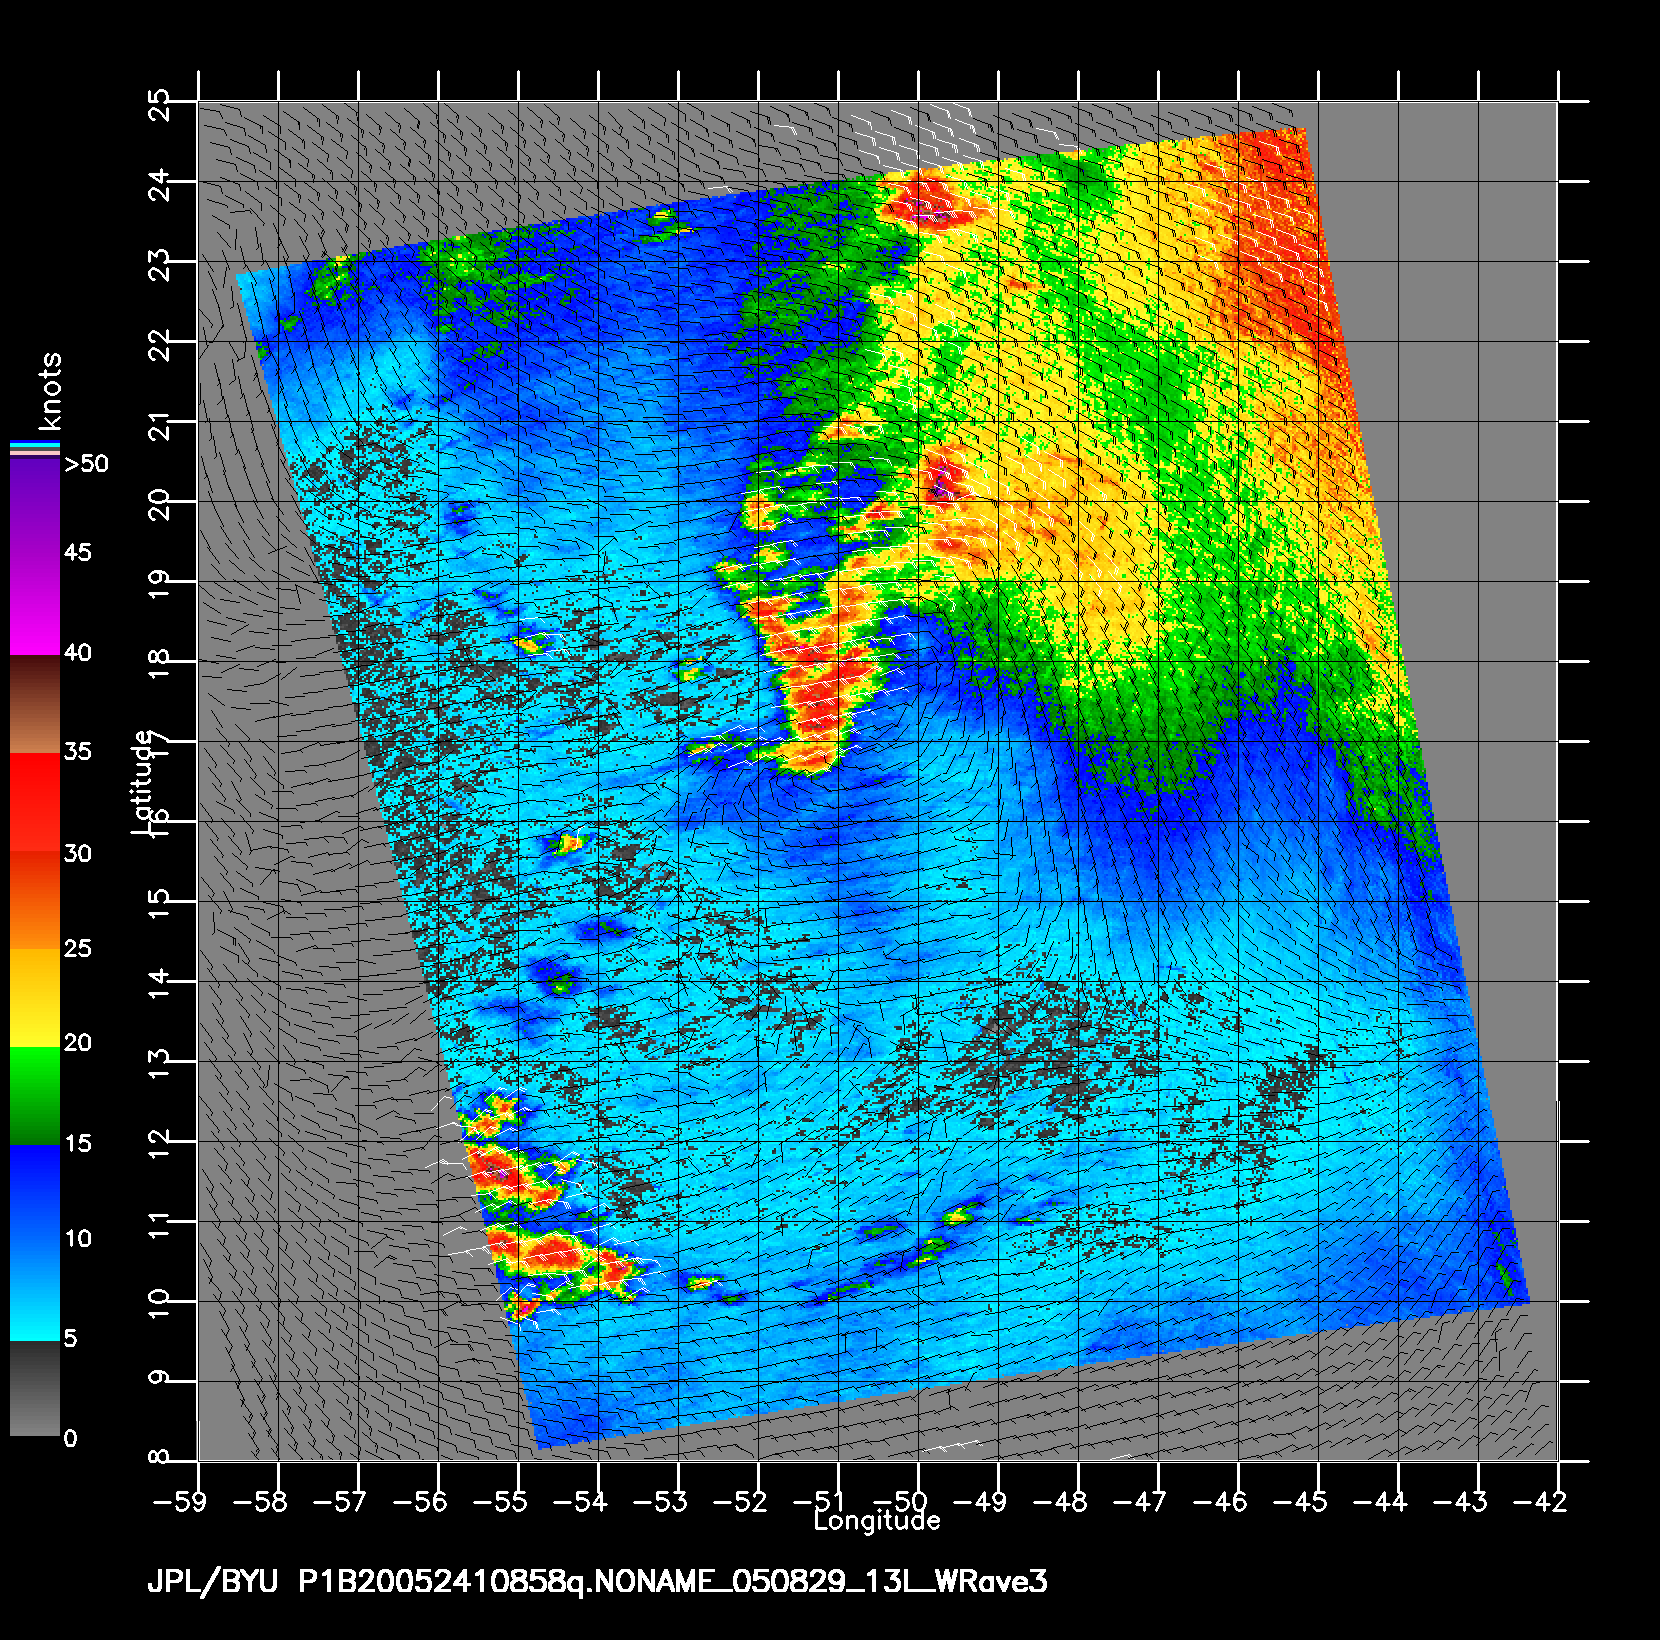Click the latitude tick label '11'
The width and height of the screenshot is (1660, 1640).
click(160, 1224)
